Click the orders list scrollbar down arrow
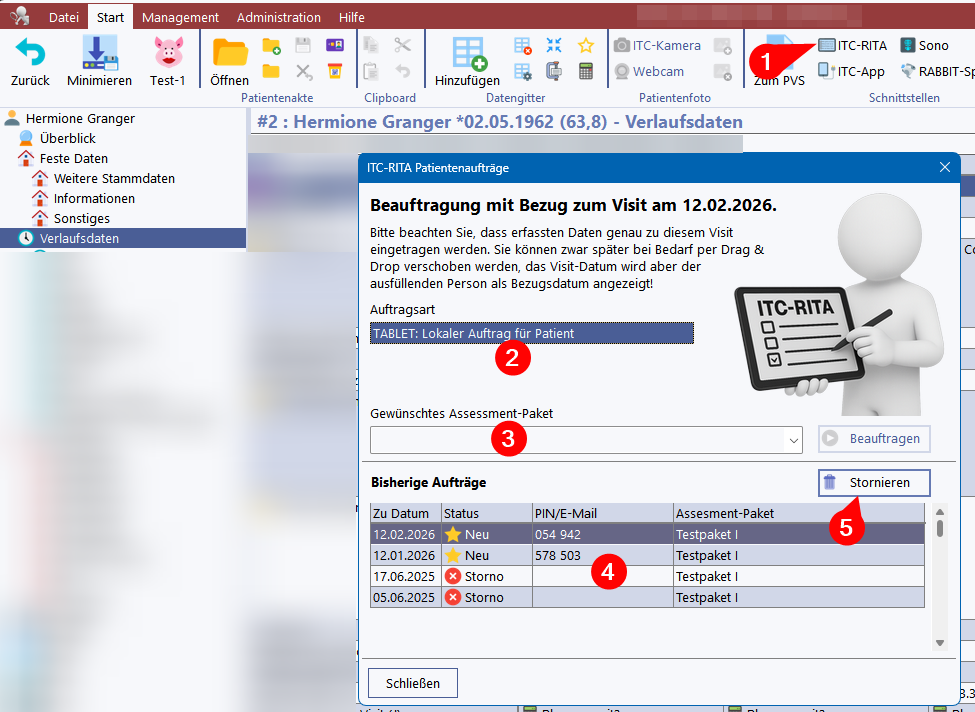This screenshot has width=975, height=712. pyautogui.click(x=939, y=642)
